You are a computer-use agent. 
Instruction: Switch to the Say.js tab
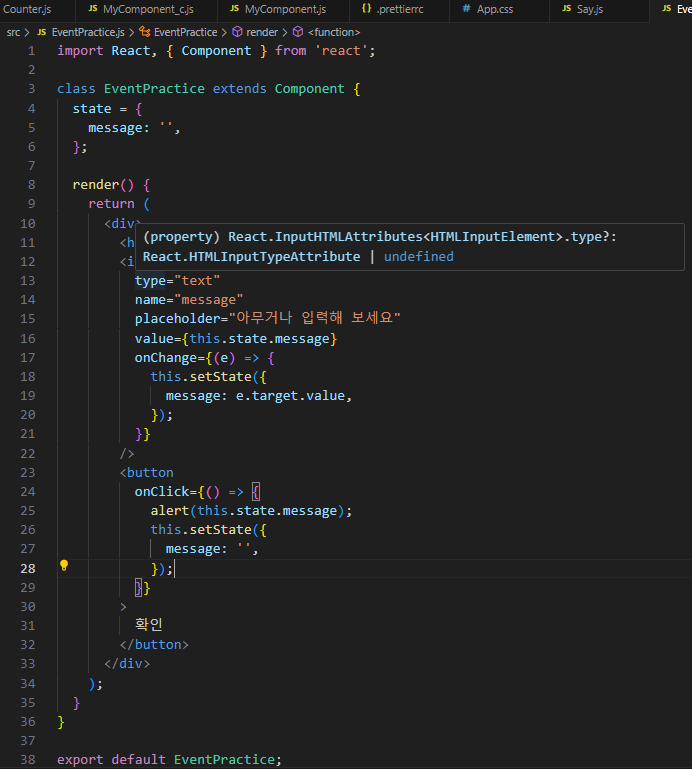click(589, 9)
